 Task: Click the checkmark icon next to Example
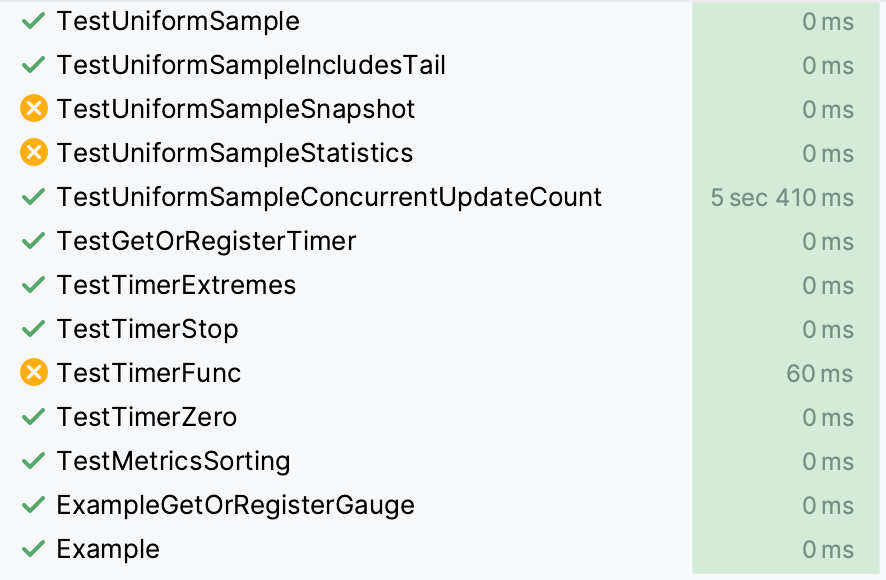pyautogui.click(x=33, y=549)
